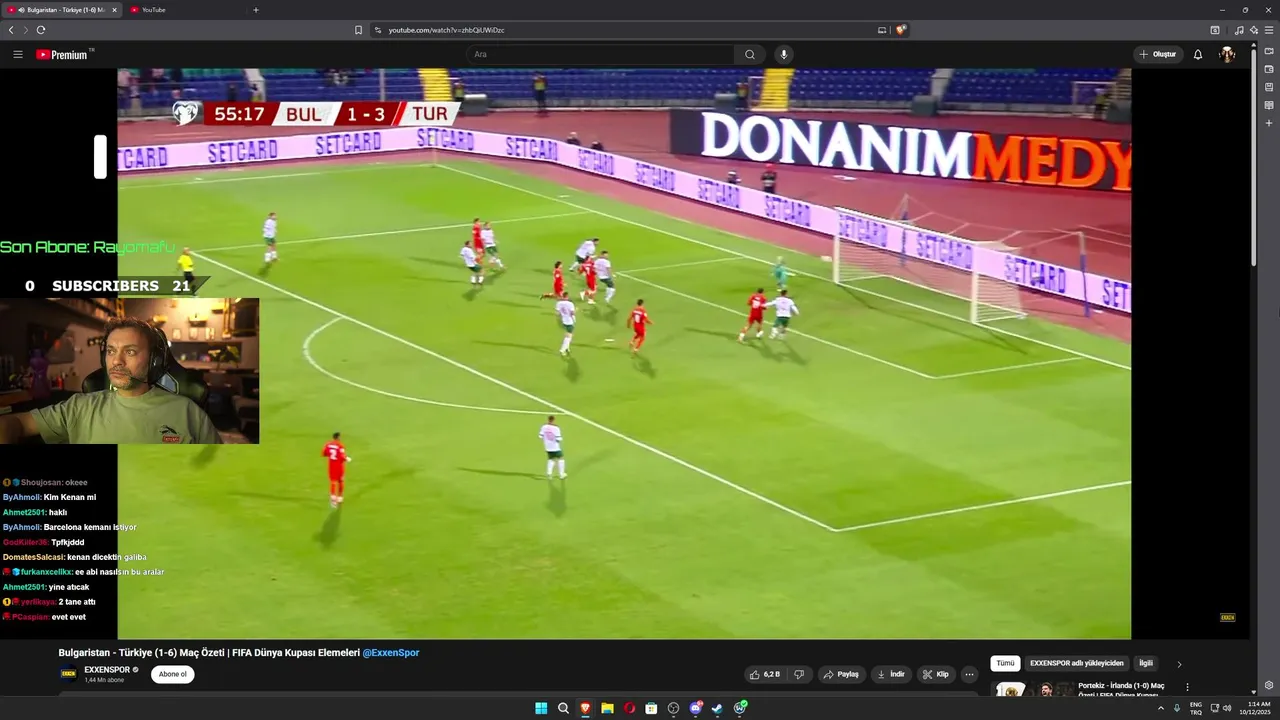Viewport: 1280px width, 720px height.
Task: Dislike the video
Action: click(799, 674)
